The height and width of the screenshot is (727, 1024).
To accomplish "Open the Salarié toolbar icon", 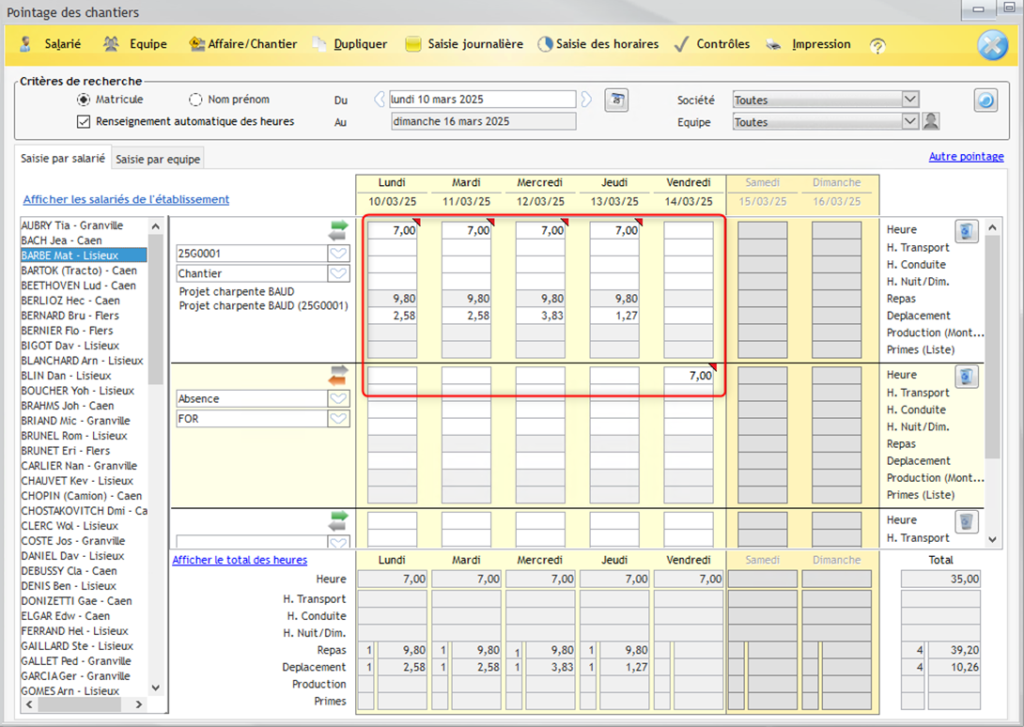I will (x=25, y=44).
